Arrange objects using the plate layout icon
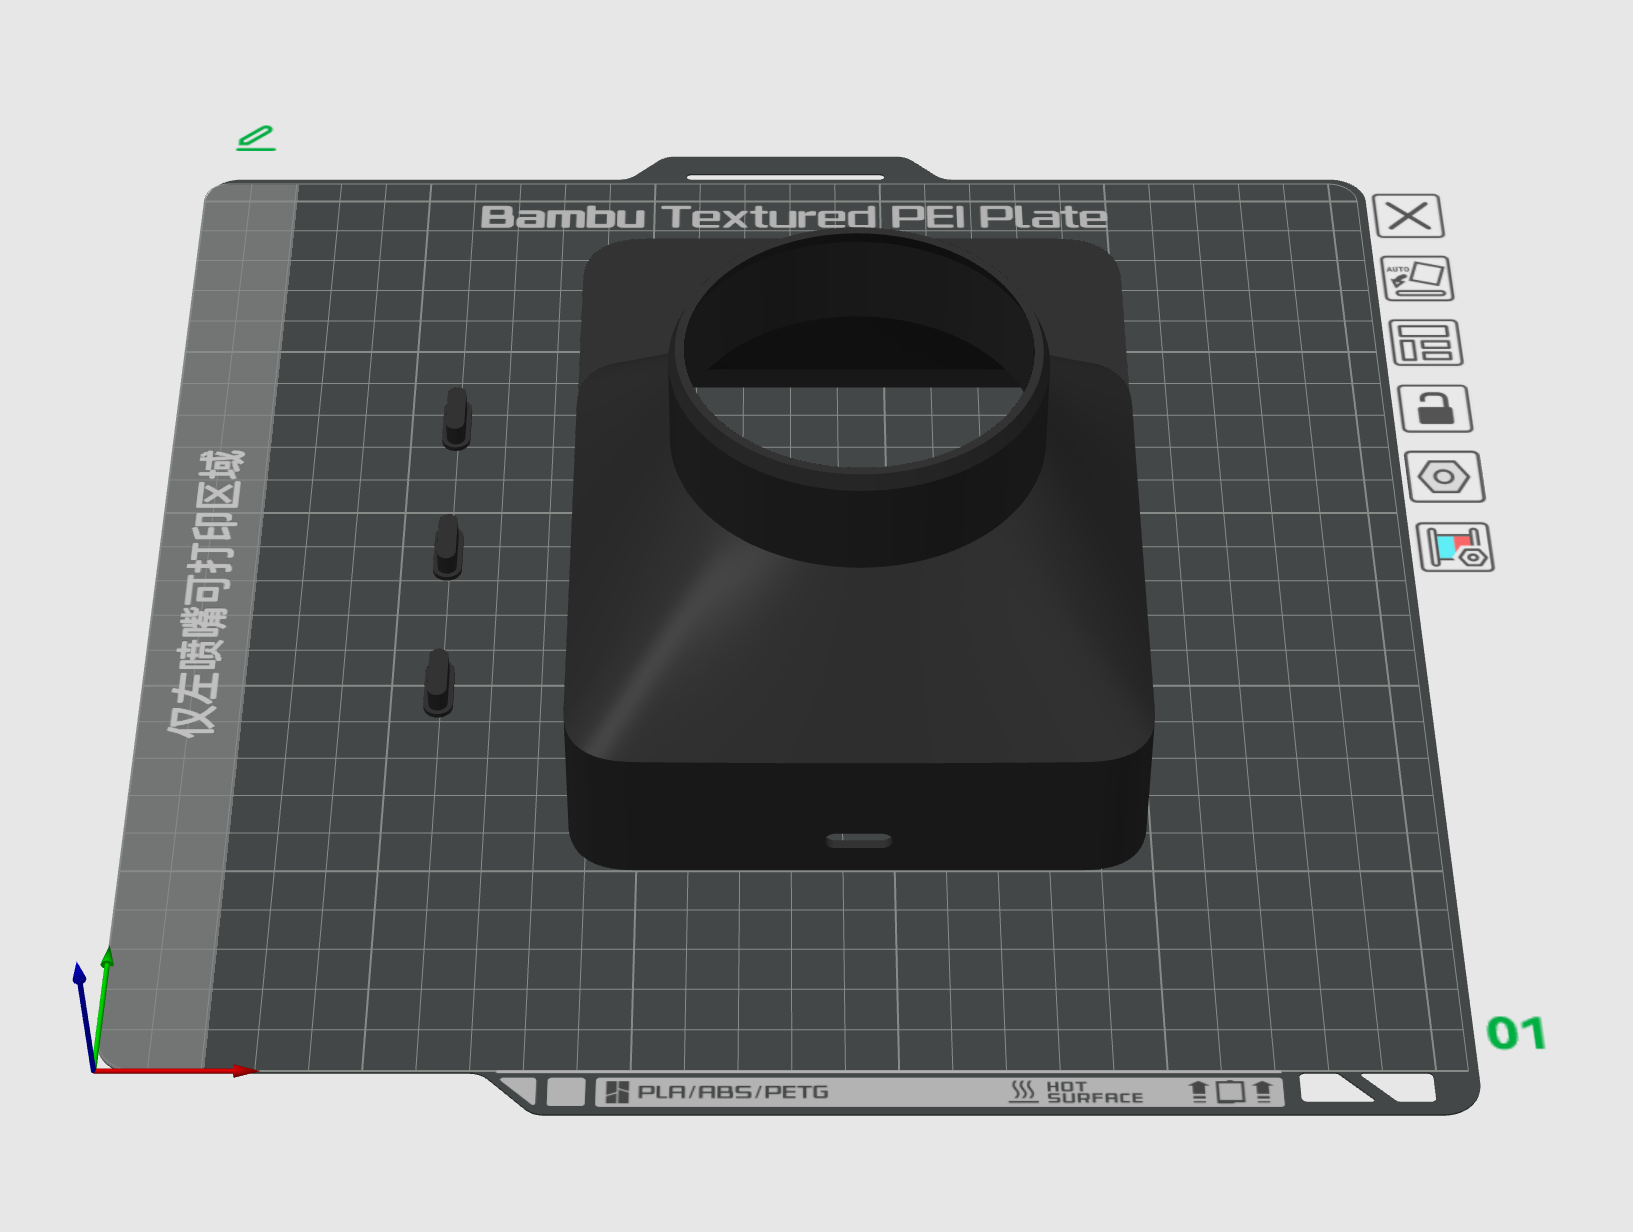This screenshot has width=1633, height=1232. point(1426,343)
